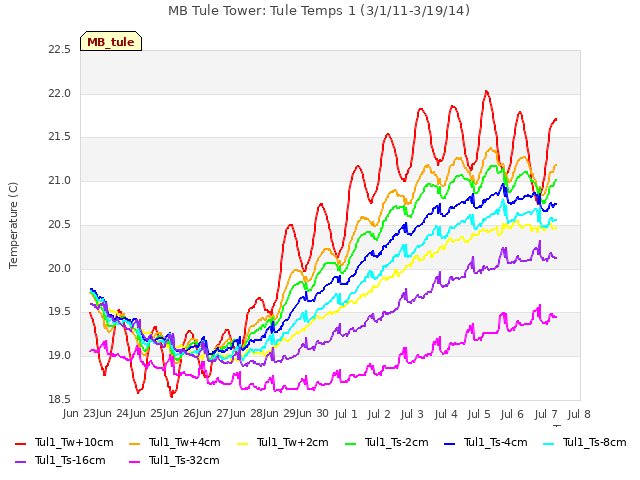This screenshot has height=480, width=640.
Task: Click the 21.5 y-axis tick label
Action: click(x=60, y=137)
